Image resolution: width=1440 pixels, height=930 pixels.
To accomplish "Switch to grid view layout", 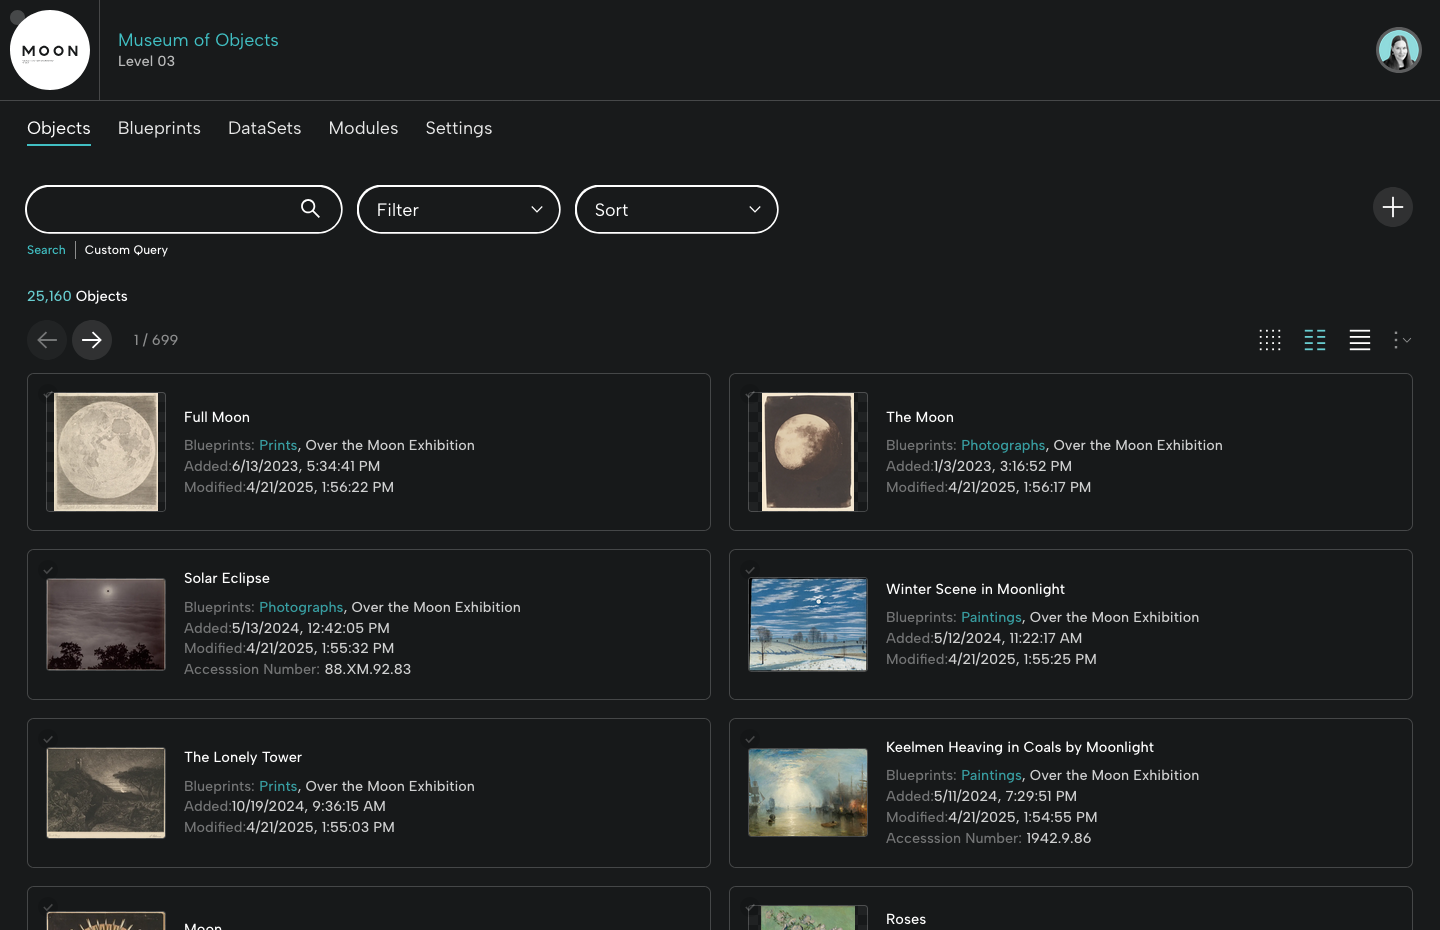I will (x=1270, y=340).
